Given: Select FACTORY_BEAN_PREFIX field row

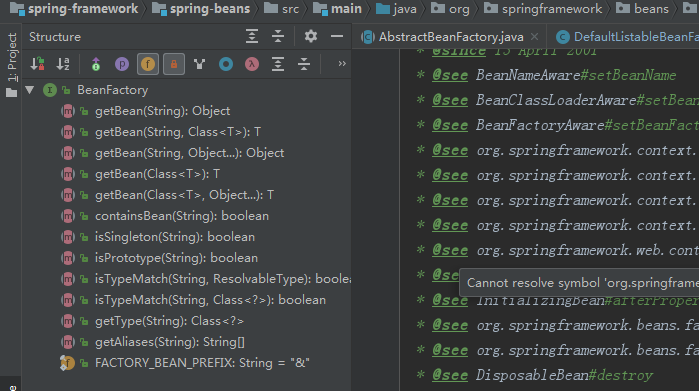Looking at the screenshot, I should coord(202,362).
